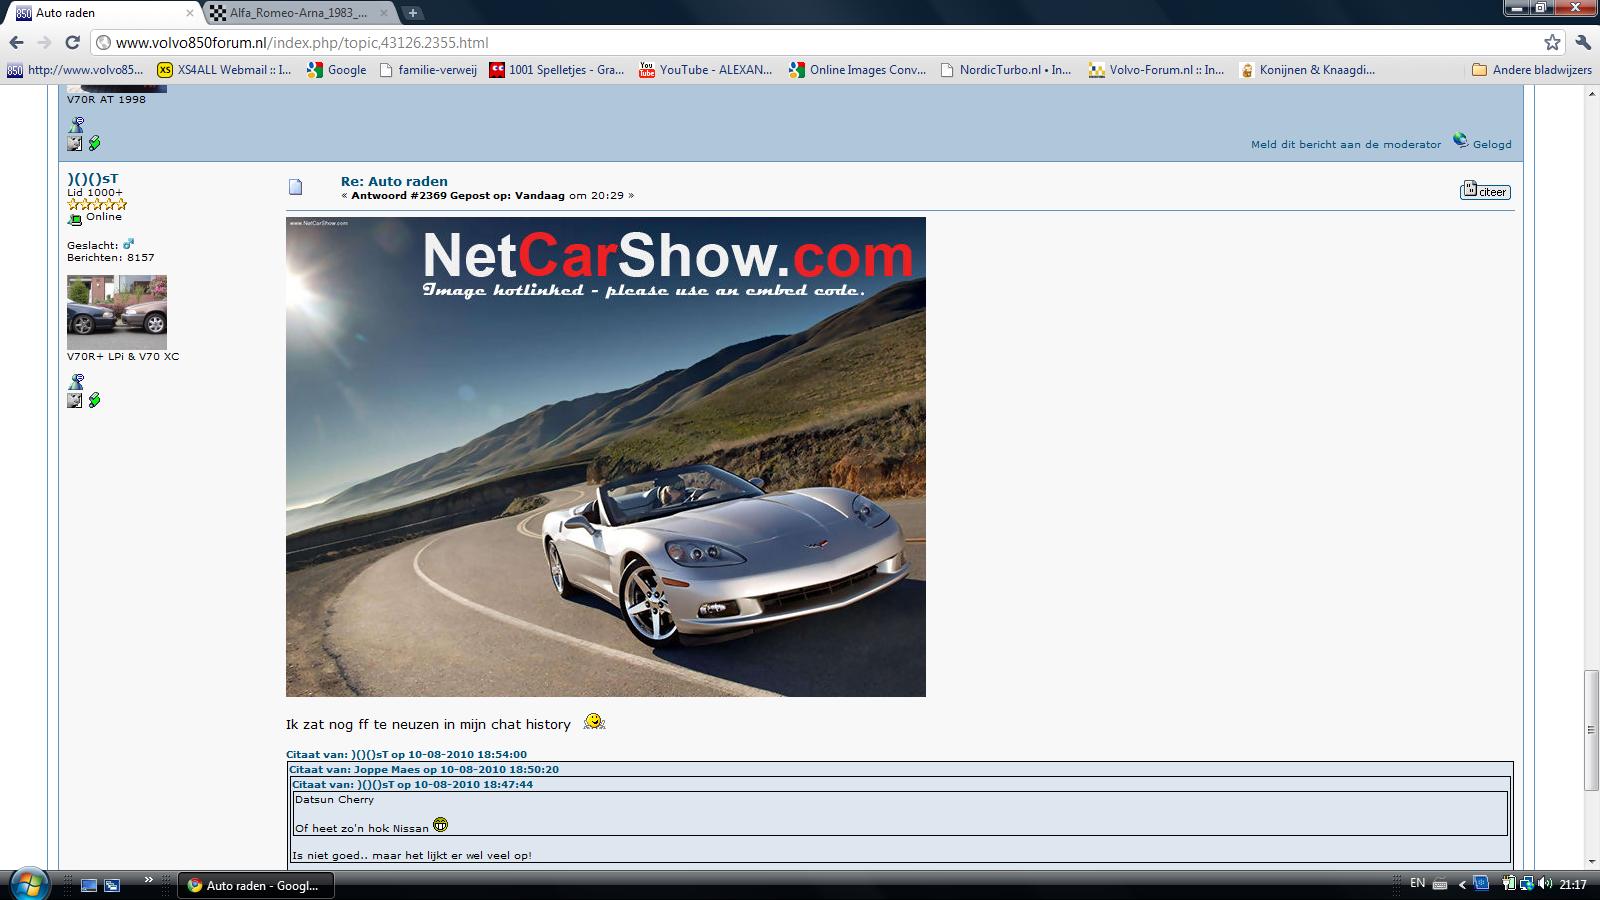Screen dimensions: 1600x900
Task: Expand hidden taskbar quick launch chevron
Action: pyautogui.click(x=149, y=880)
